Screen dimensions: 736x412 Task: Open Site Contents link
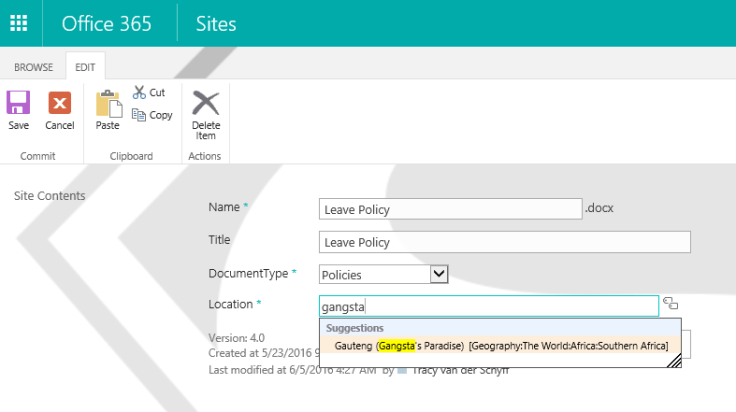(49, 196)
